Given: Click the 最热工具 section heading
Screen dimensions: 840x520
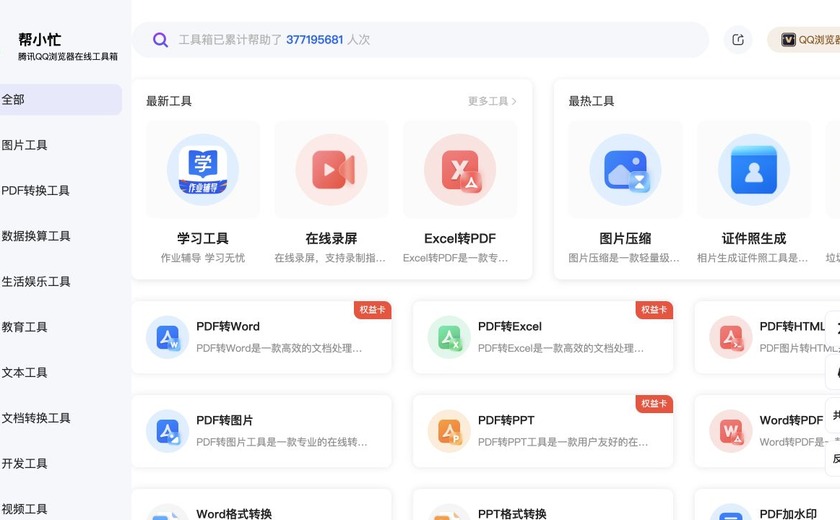Looking at the screenshot, I should click(x=591, y=101).
